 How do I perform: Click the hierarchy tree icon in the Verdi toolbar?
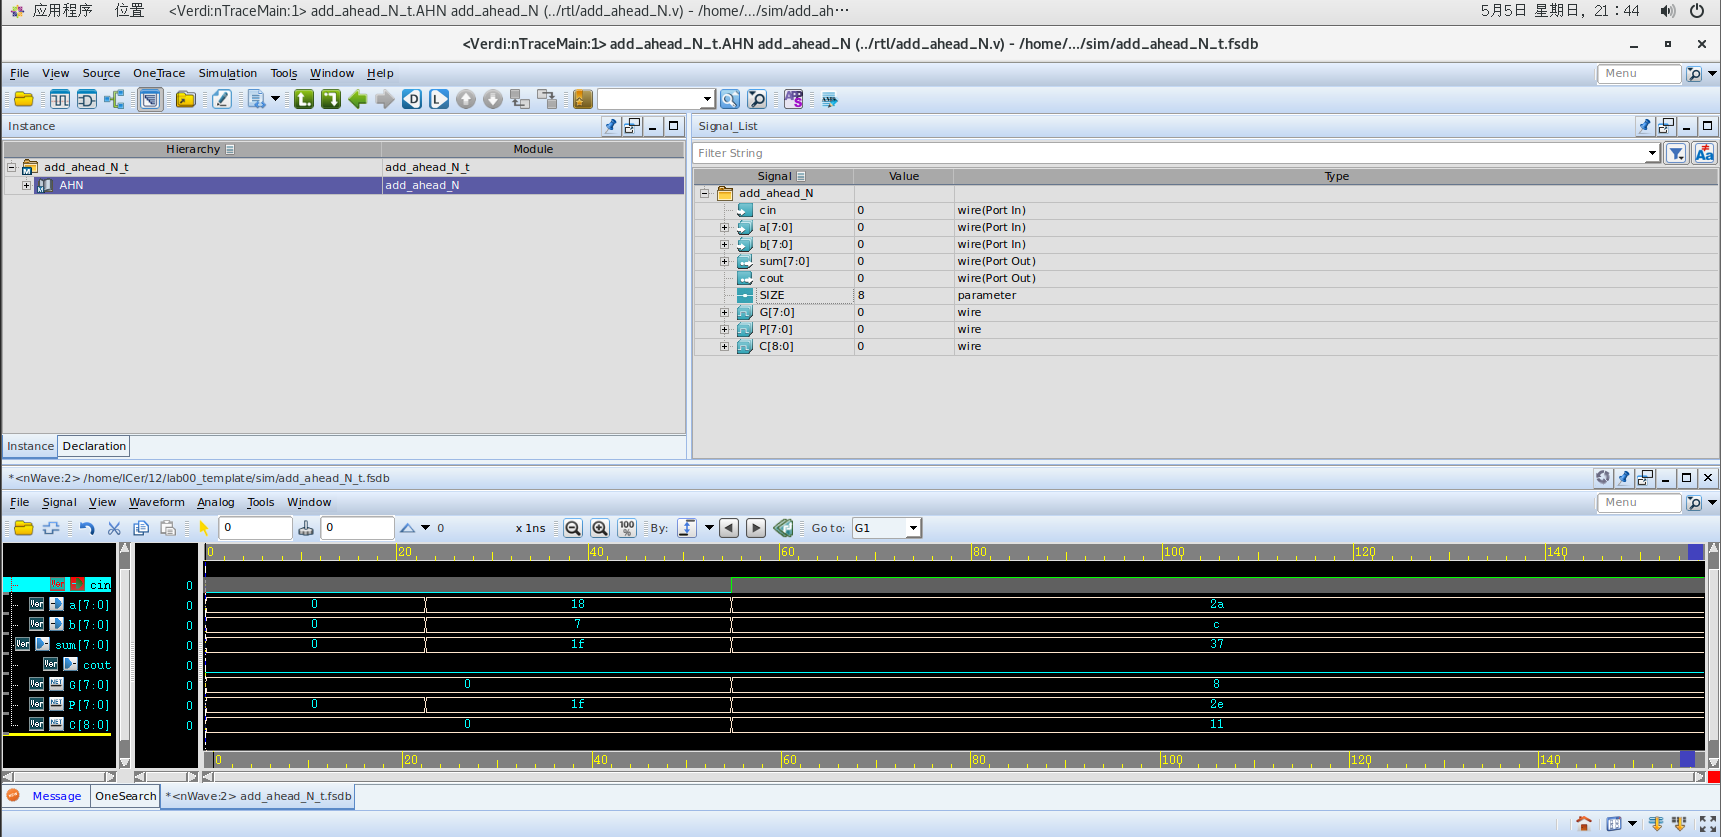114,99
